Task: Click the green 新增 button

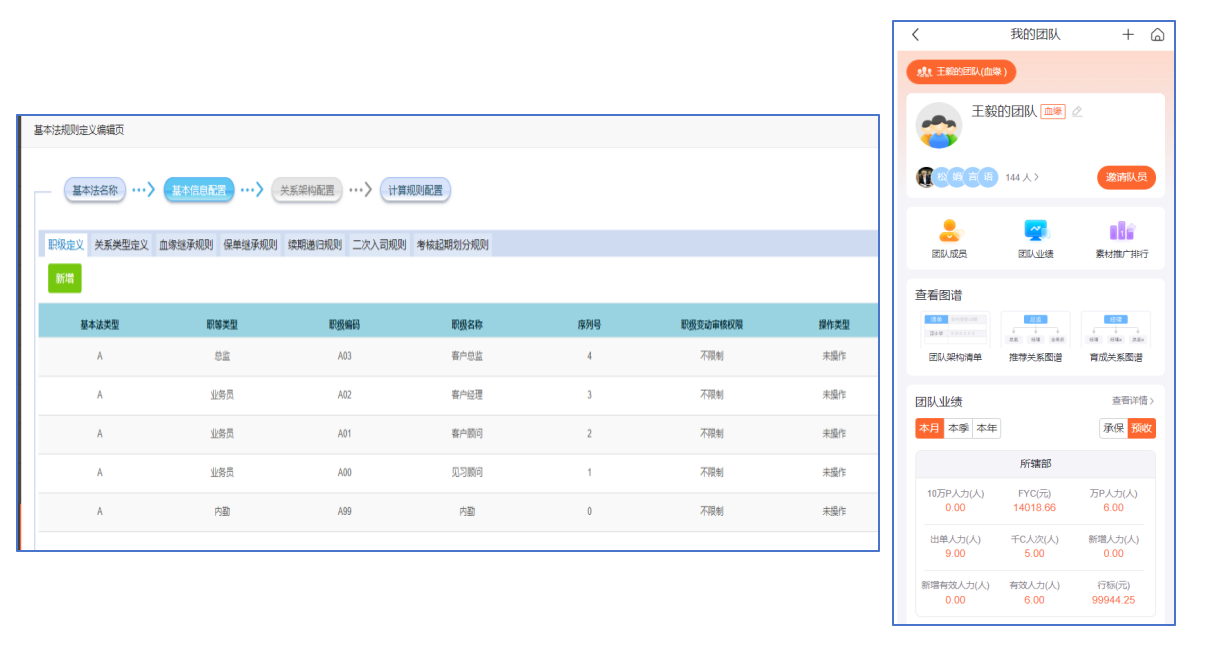Action: (x=65, y=278)
